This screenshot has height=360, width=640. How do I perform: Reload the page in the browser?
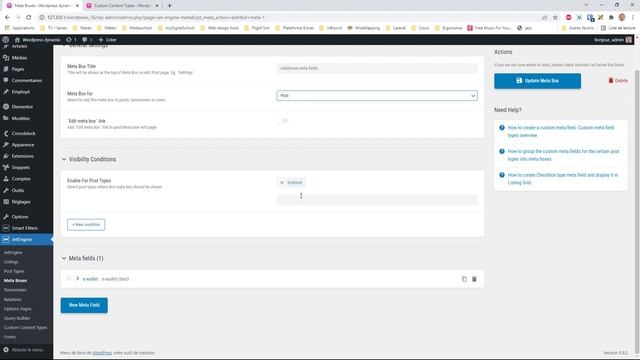29,18
